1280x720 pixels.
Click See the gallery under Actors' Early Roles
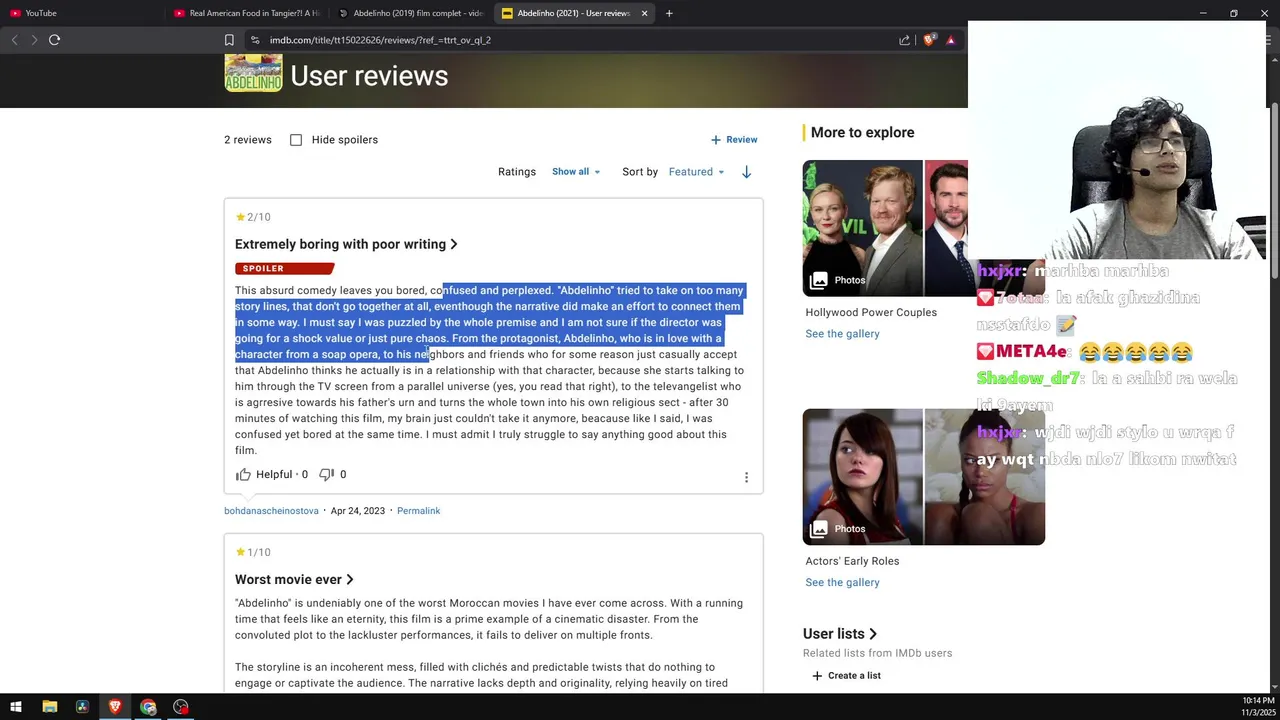point(842,583)
